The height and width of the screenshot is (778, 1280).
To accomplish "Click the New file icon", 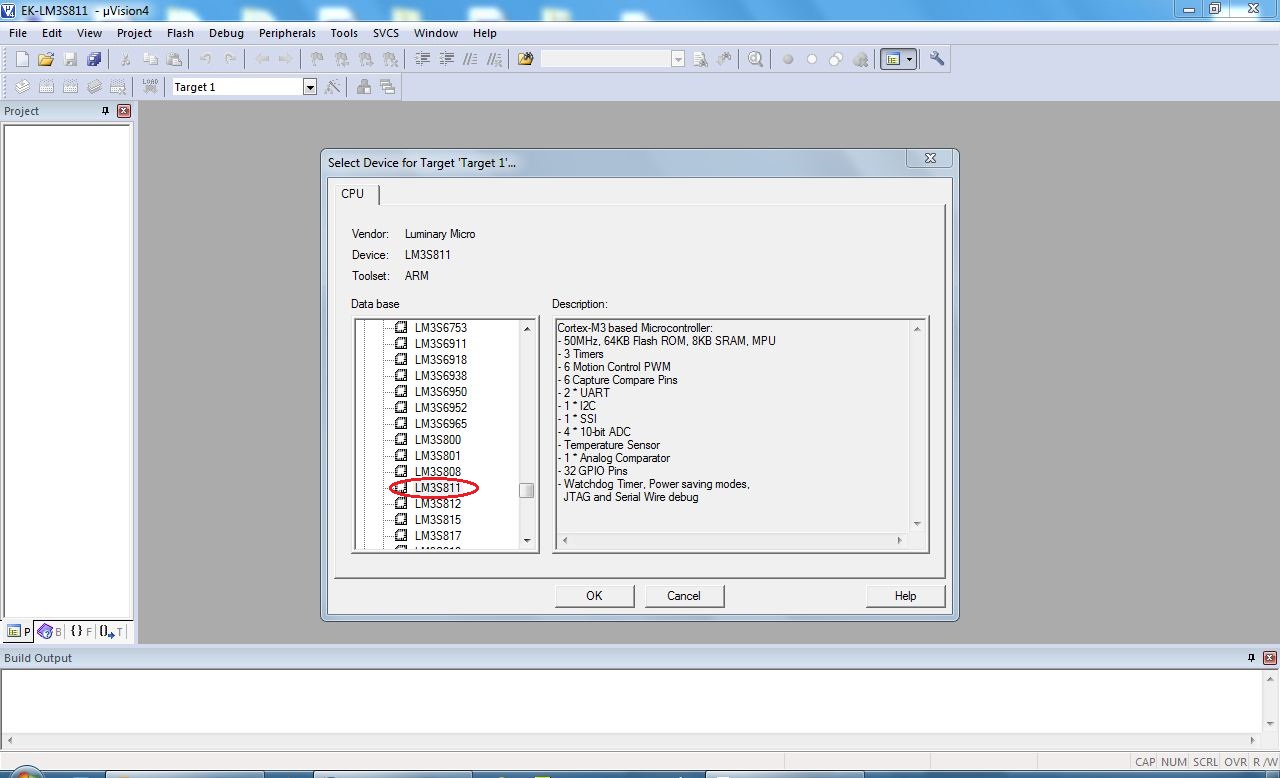I will coord(22,60).
